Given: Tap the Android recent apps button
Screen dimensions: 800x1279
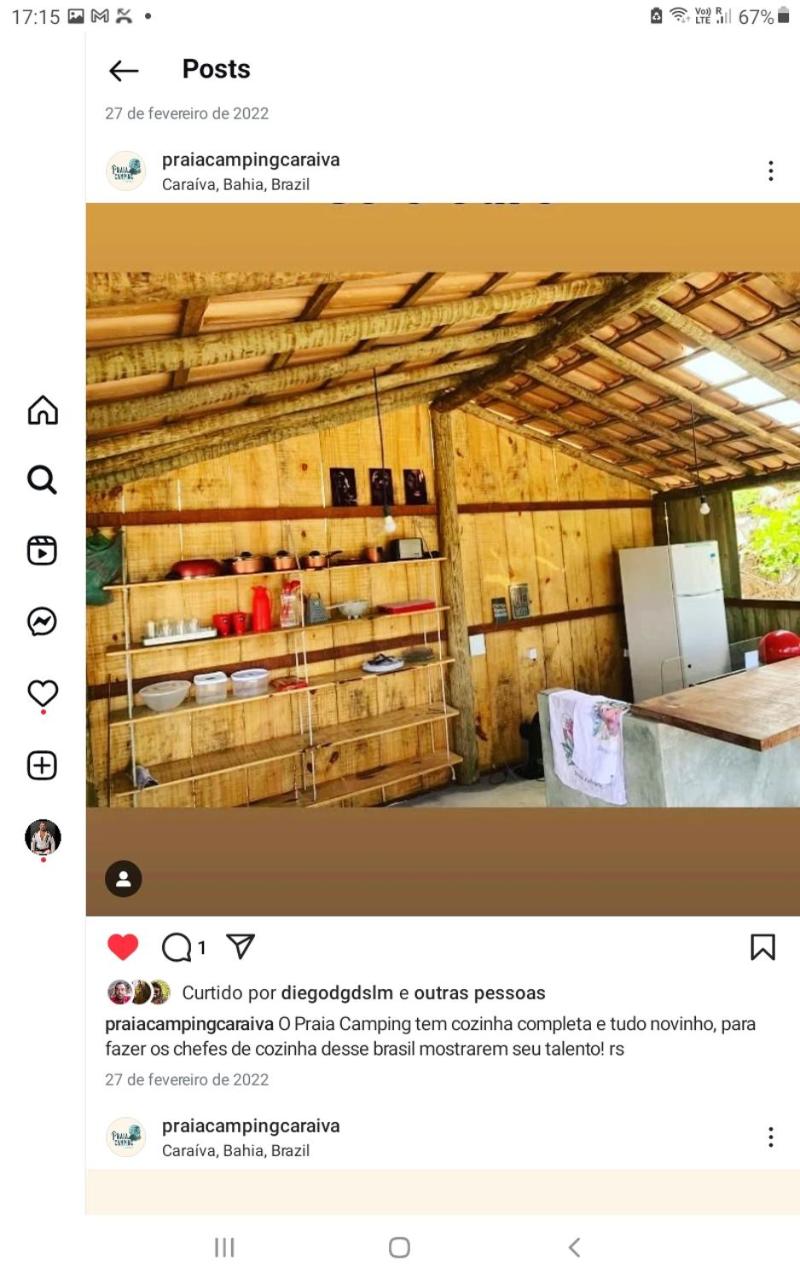Looking at the screenshot, I should 225,1247.
